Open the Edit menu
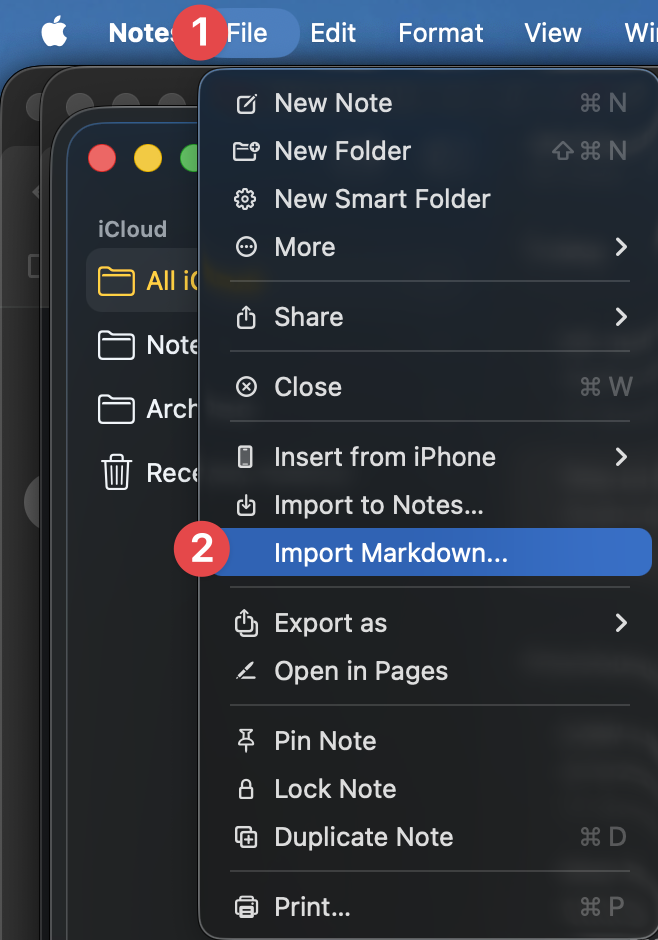 click(x=333, y=33)
